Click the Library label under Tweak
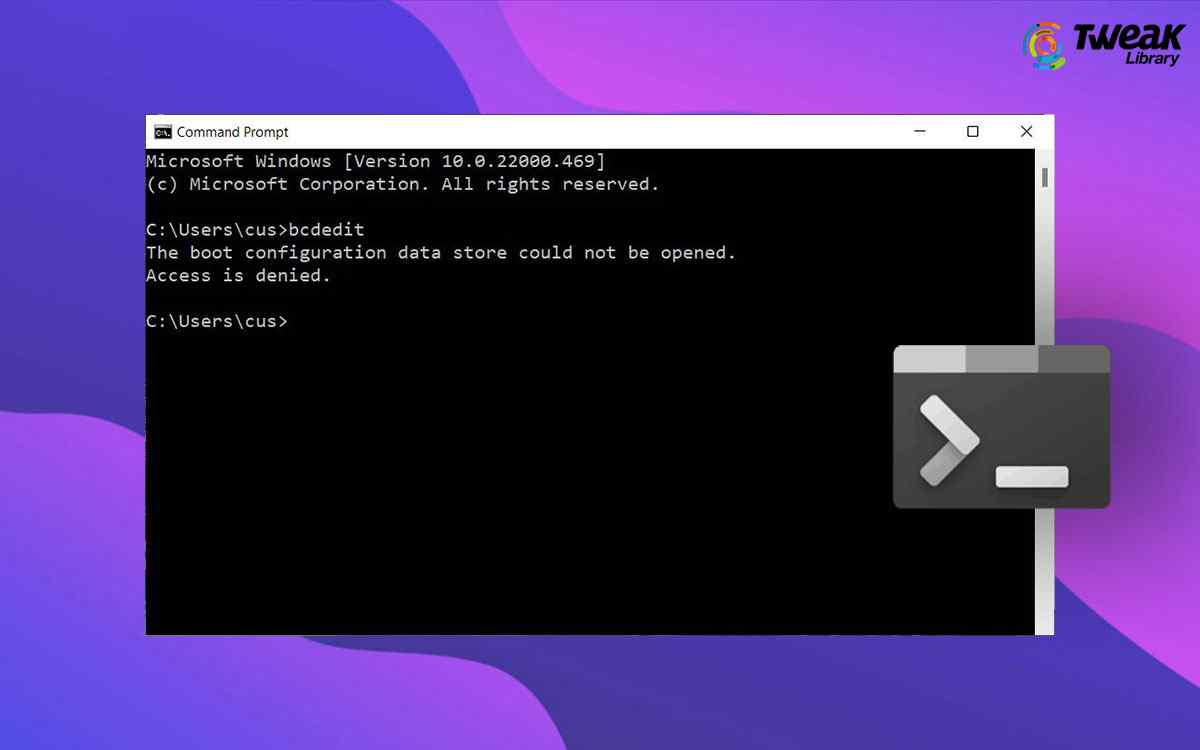Viewport: 1200px width, 750px height. [1150, 58]
